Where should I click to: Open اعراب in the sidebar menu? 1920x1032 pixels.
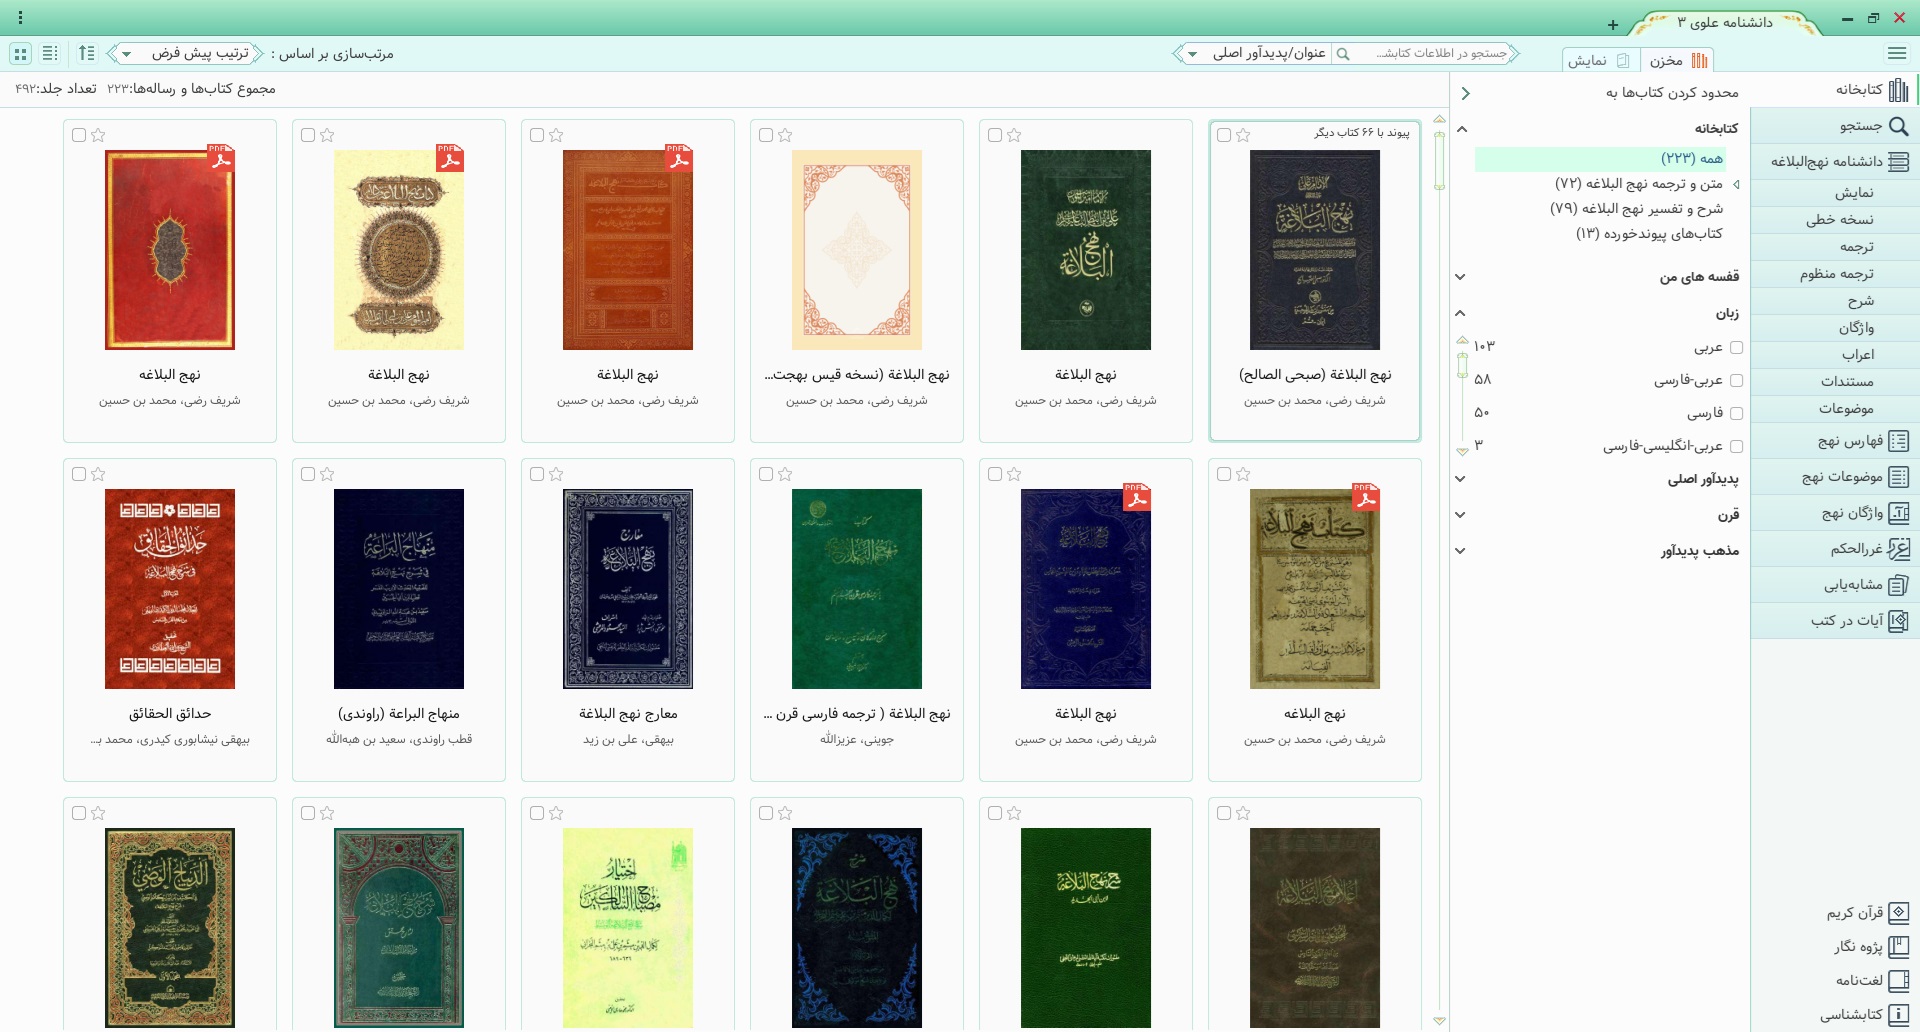pyautogui.click(x=1835, y=355)
